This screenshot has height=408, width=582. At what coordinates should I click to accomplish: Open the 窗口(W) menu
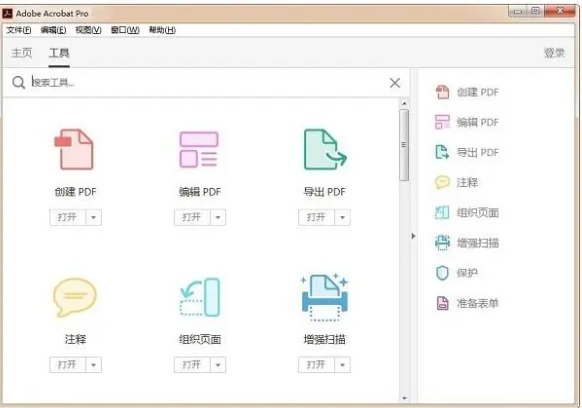point(125,30)
